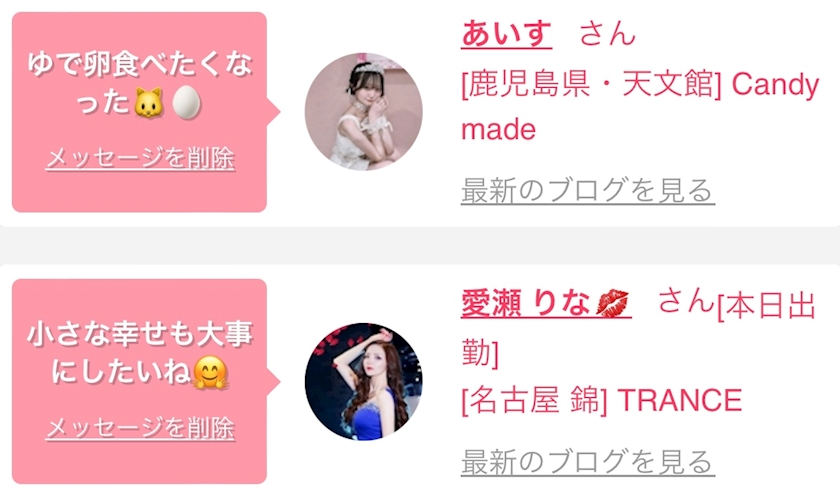Open 愛瀬 りな round profile photo
Screen dimensions: 840x496
click(x=363, y=381)
